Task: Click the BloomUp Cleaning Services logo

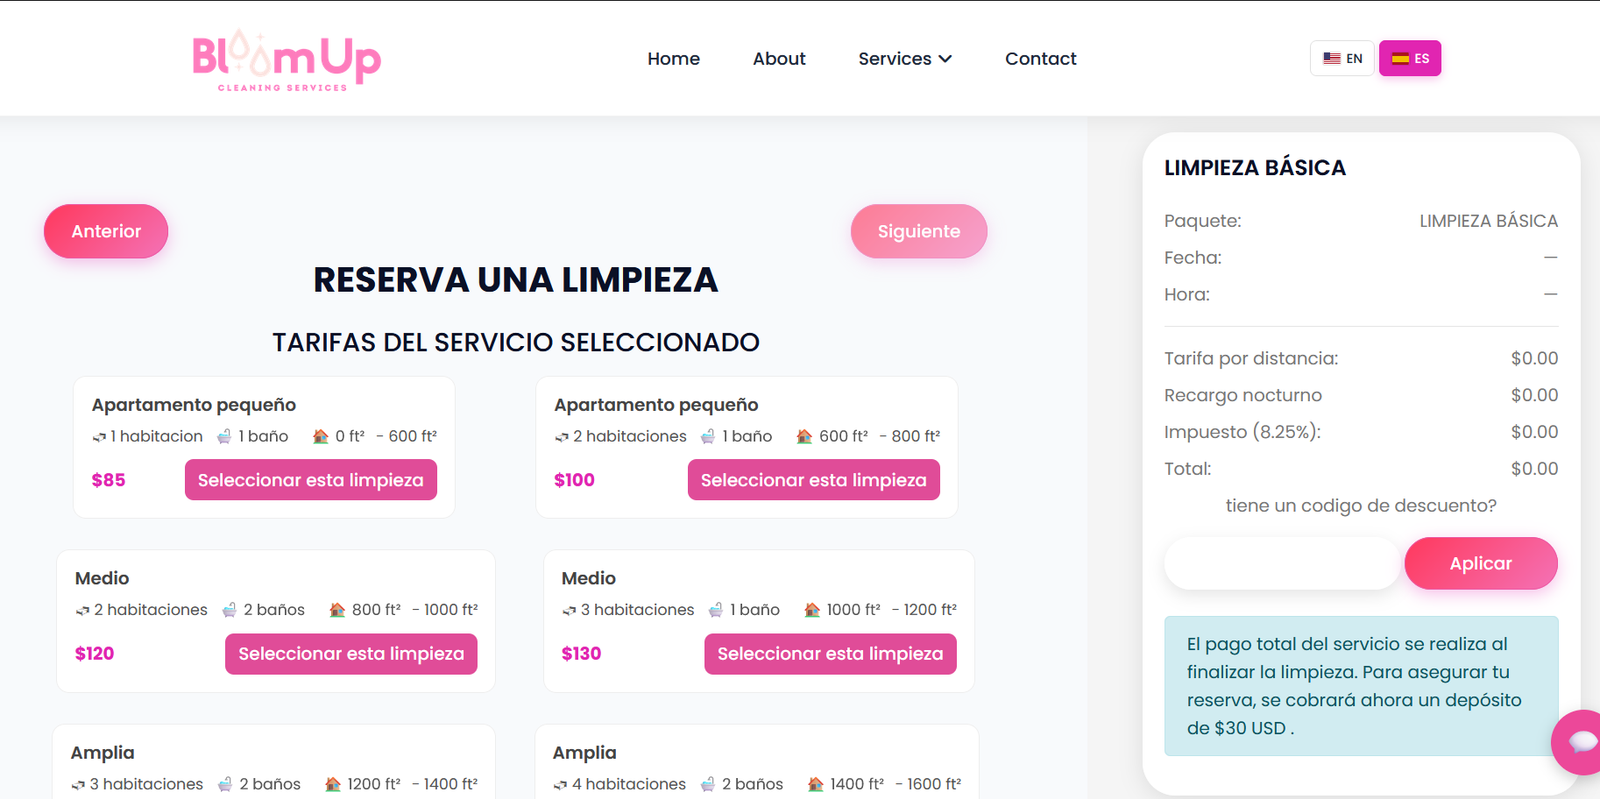Action: pyautogui.click(x=286, y=60)
